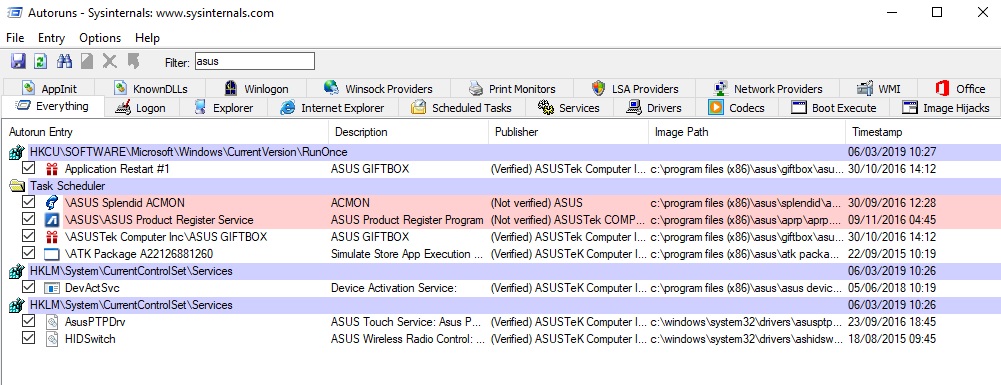
Task: Open the Print Monitors tab
Action: [512, 89]
